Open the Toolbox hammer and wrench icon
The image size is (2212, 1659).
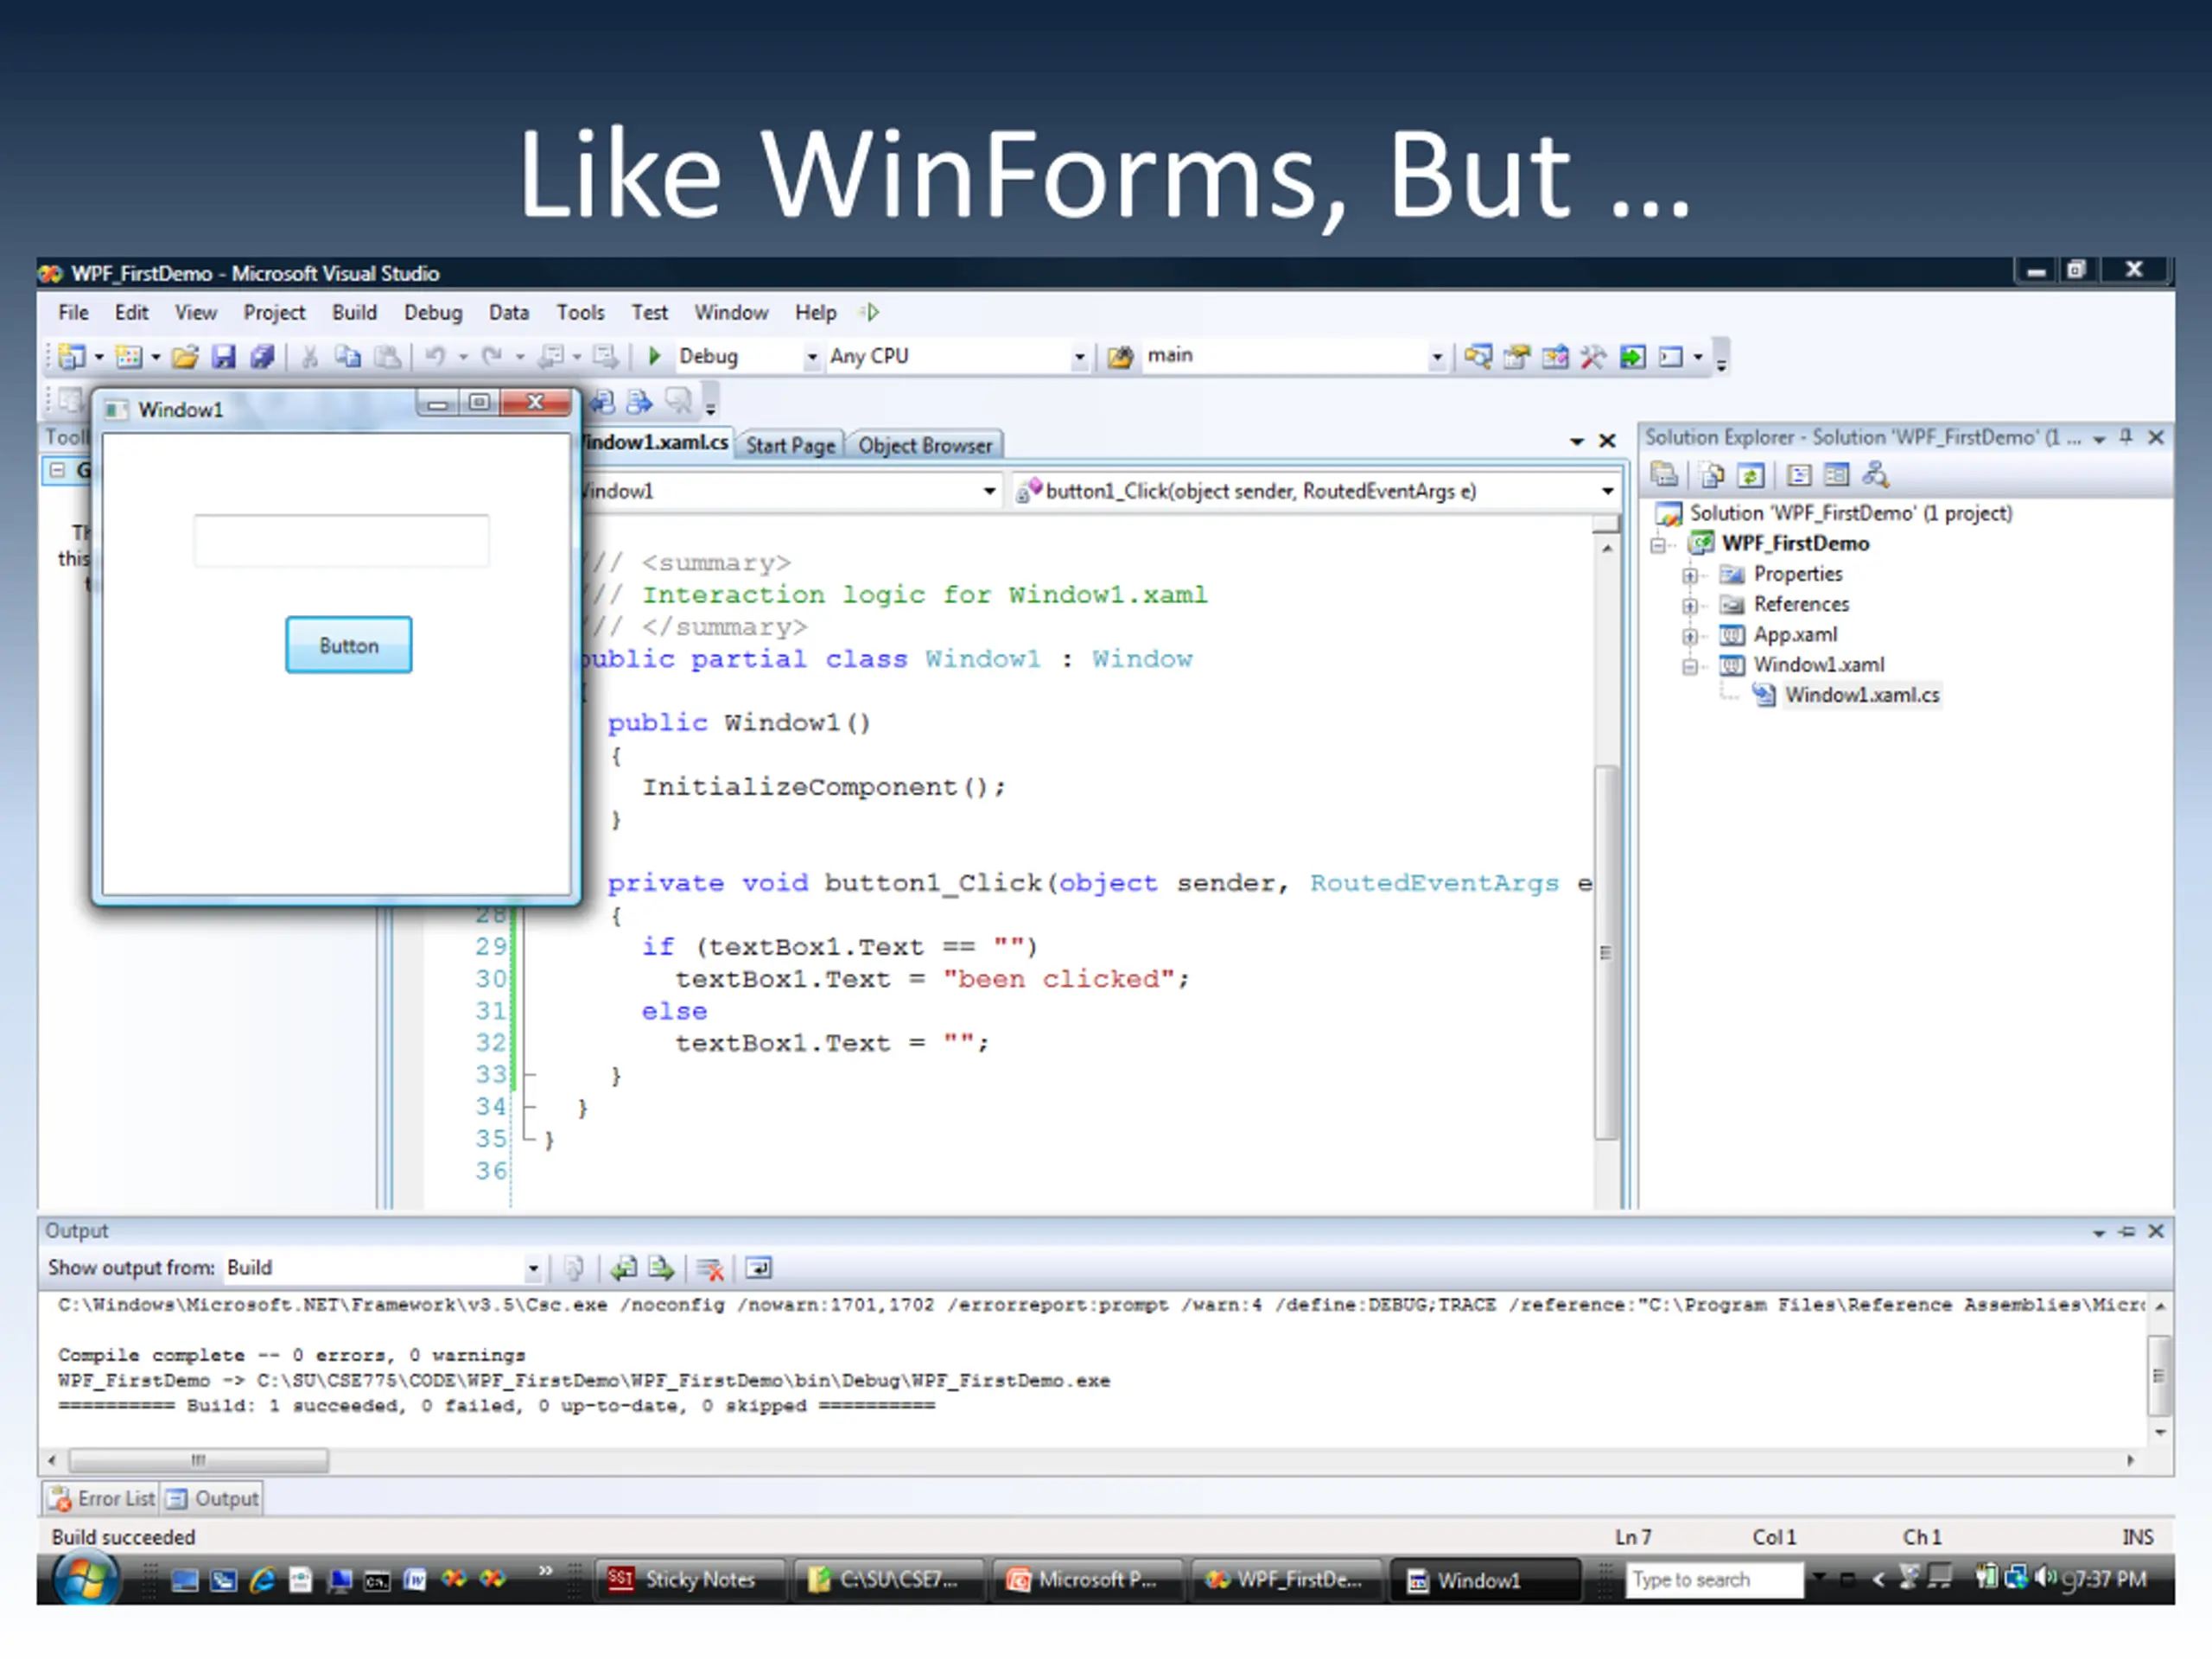pos(1593,356)
